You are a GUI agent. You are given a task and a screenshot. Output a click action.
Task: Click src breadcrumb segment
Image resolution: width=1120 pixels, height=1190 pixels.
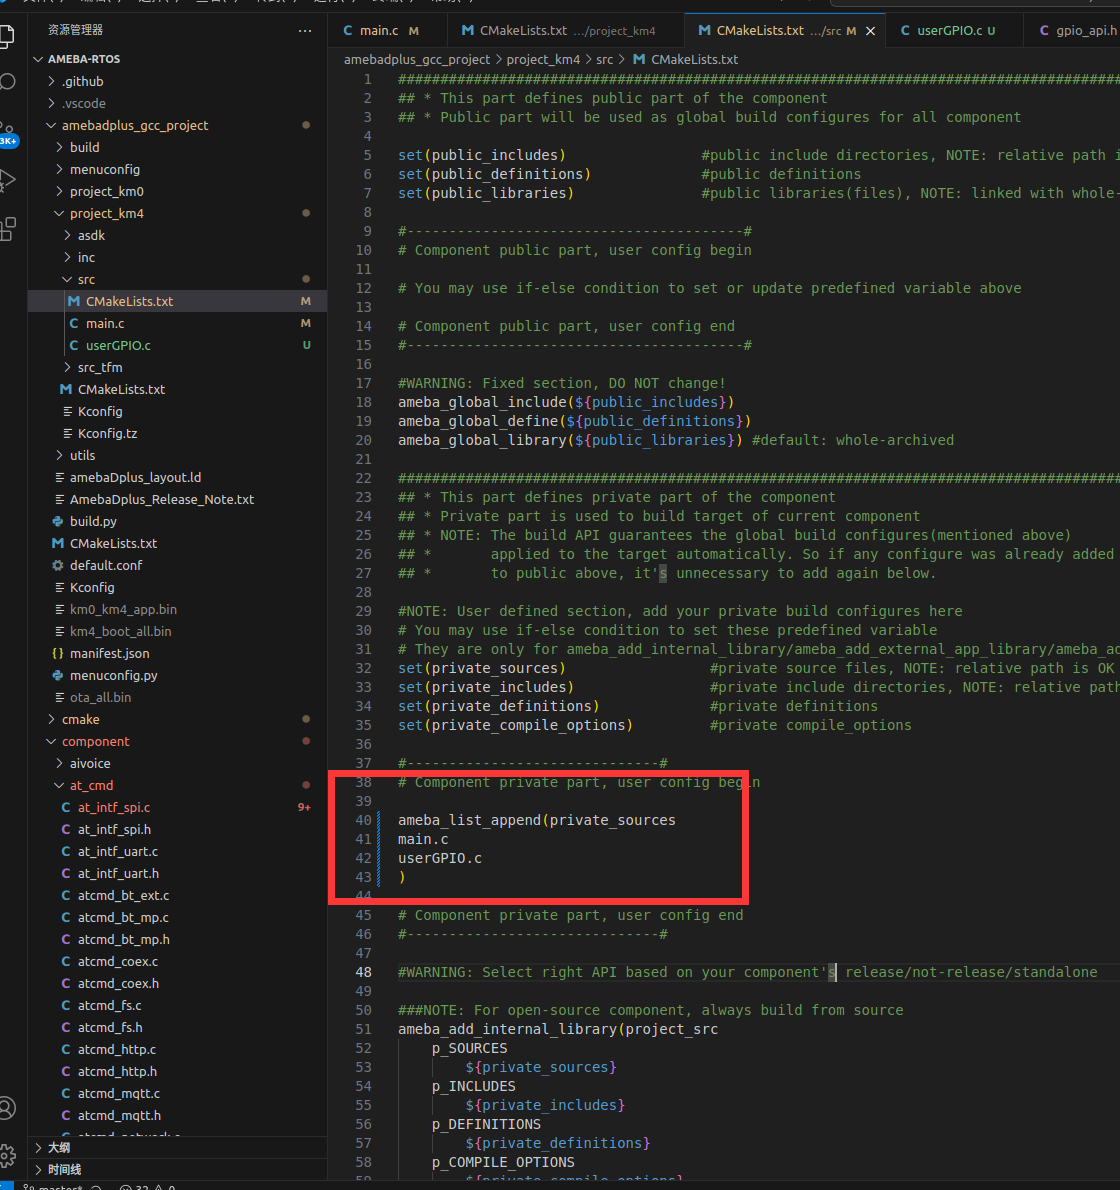(x=604, y=59)
